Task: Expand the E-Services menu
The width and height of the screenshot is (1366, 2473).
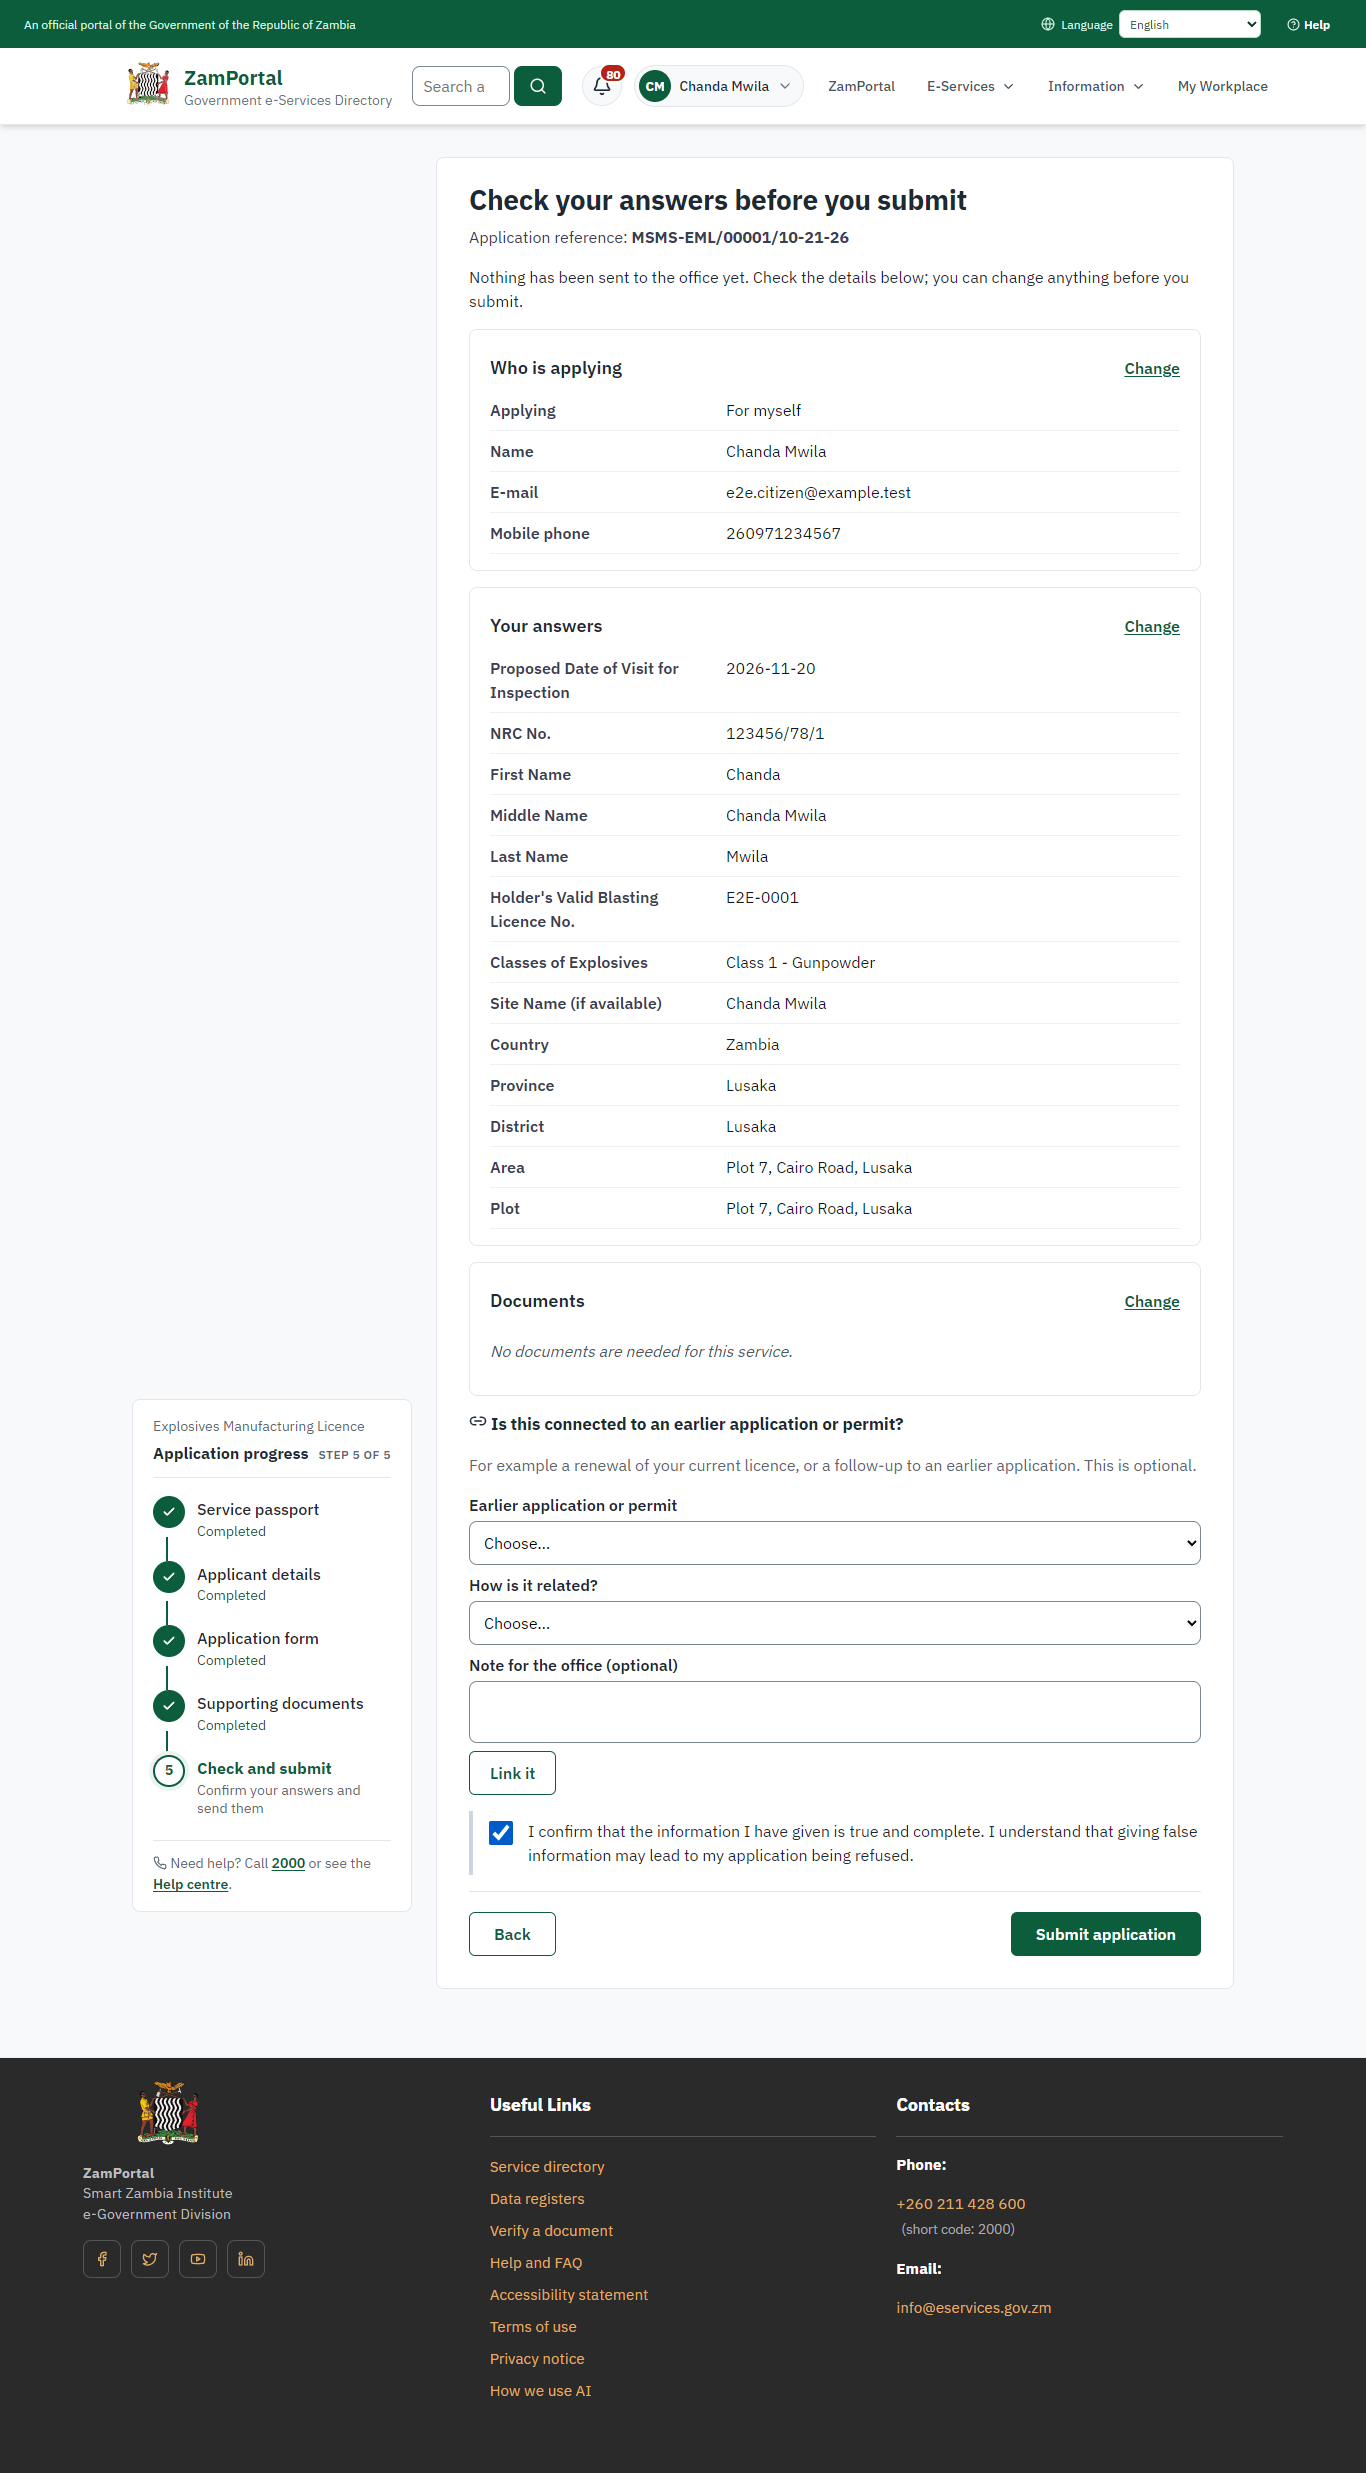Action: click(x=970, y=86)
